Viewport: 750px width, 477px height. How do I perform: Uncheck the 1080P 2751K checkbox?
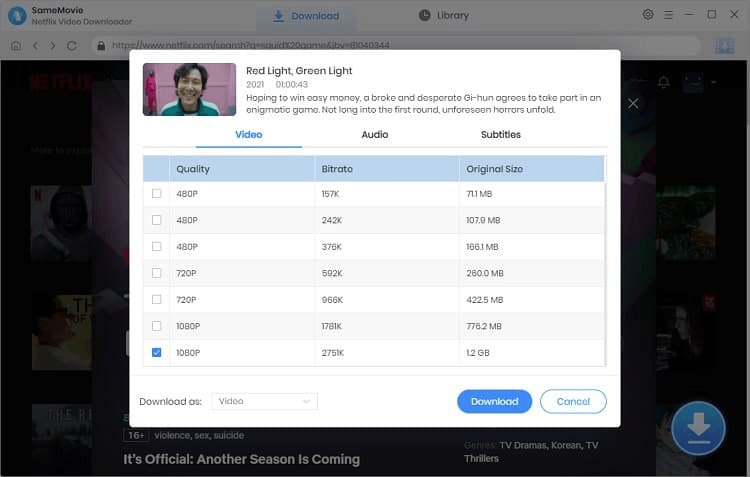click(156, 352)
